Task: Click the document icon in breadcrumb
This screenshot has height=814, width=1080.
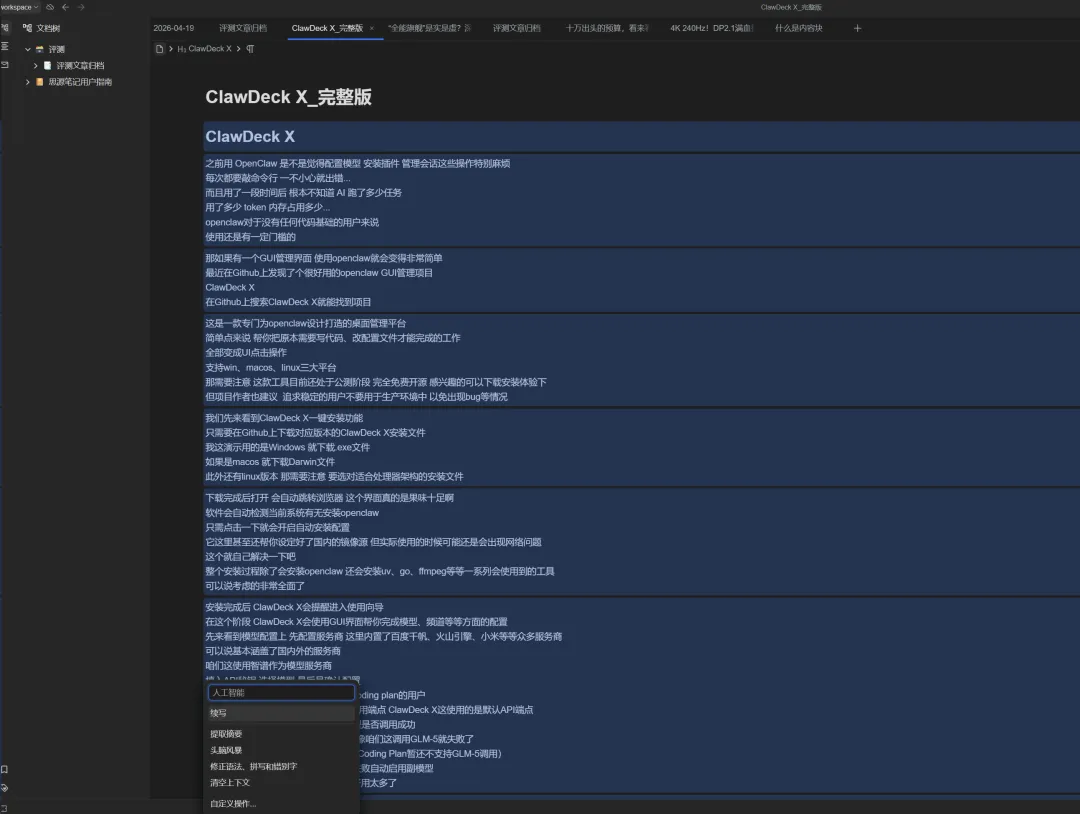Action: 160,49
